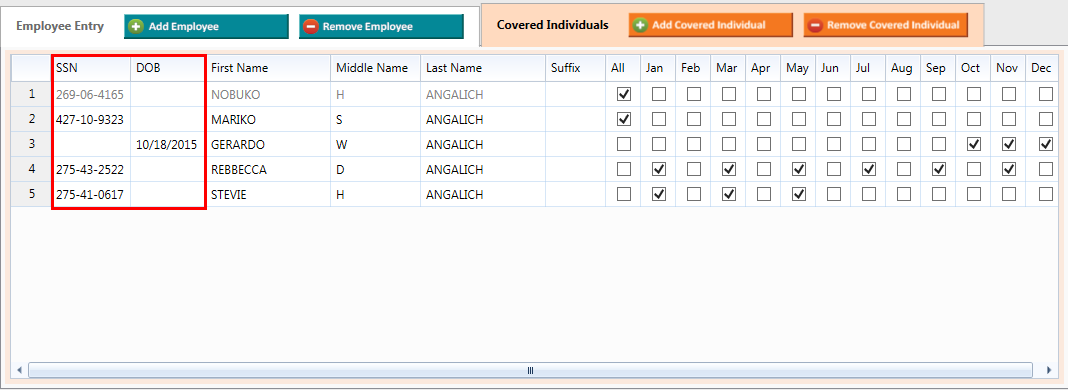Click the SSN cell 275-41-0617

[91, 195]
